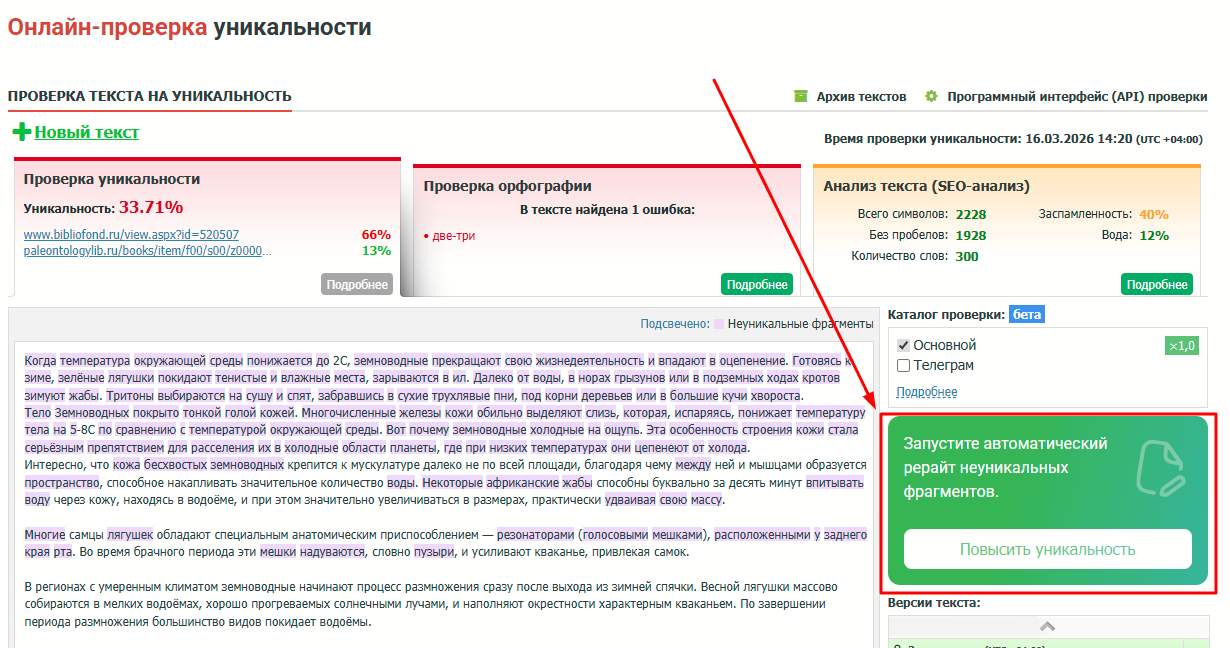Collapse text versions with the up chevron

(1047, 626)
